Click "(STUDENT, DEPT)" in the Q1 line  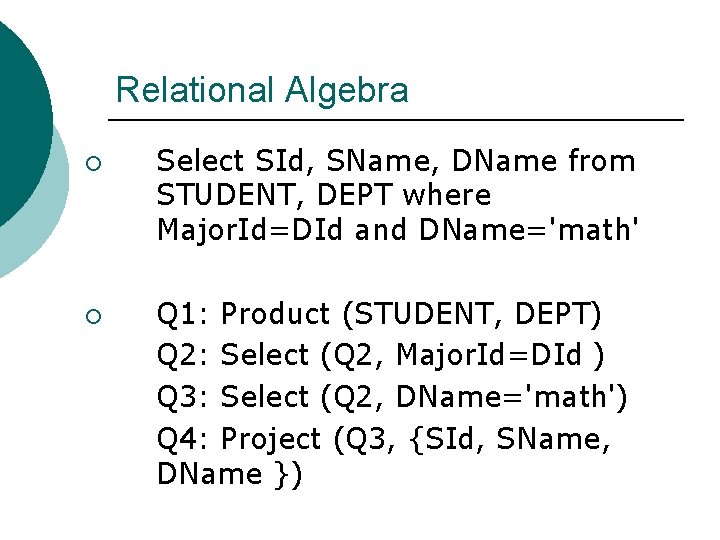[x=472, y=314]
